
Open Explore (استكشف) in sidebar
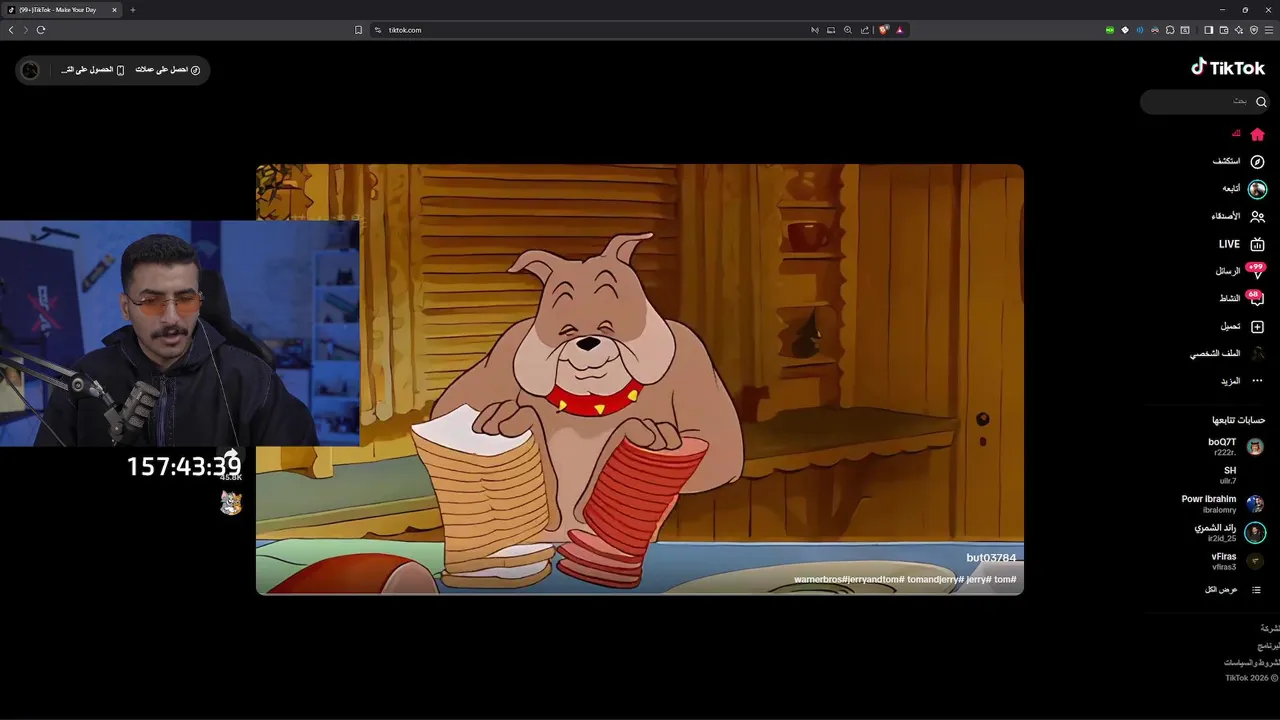[x=1239, y=161]
